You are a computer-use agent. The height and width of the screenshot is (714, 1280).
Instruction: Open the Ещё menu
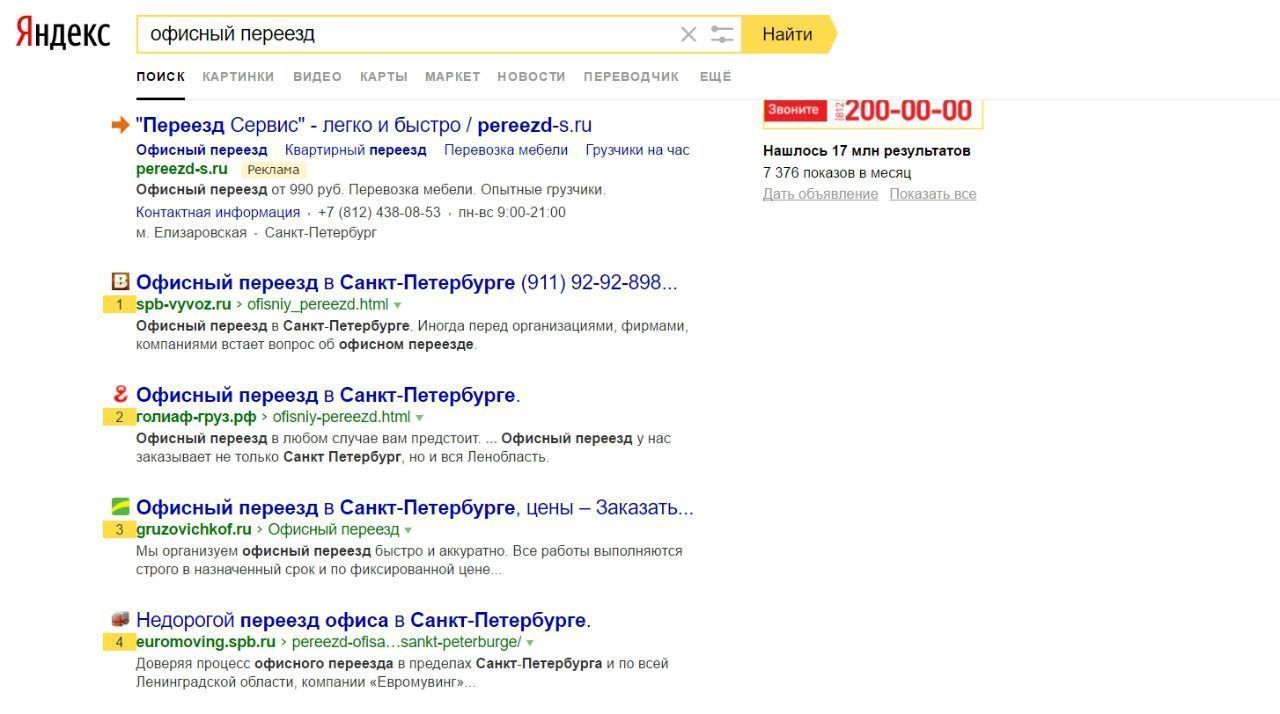(x=715, y=77)
